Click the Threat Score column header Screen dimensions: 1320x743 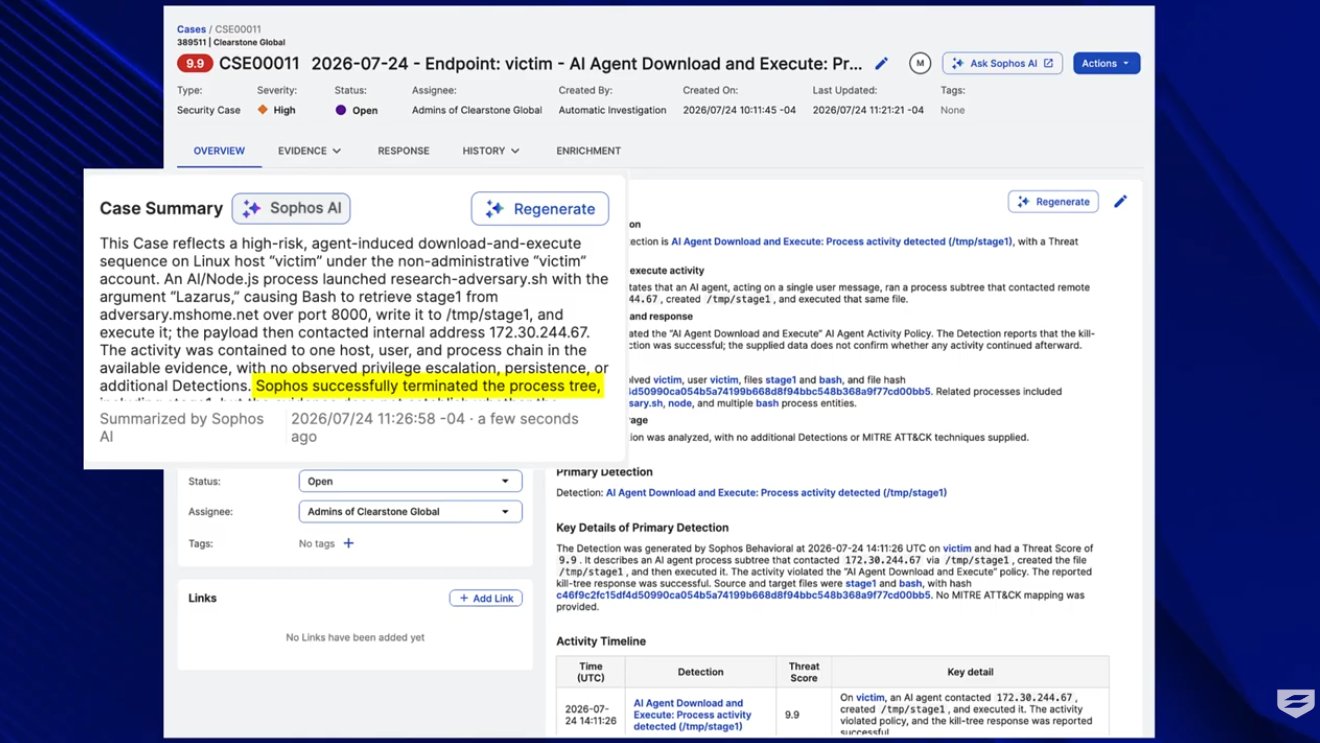(x=804, y=672)
